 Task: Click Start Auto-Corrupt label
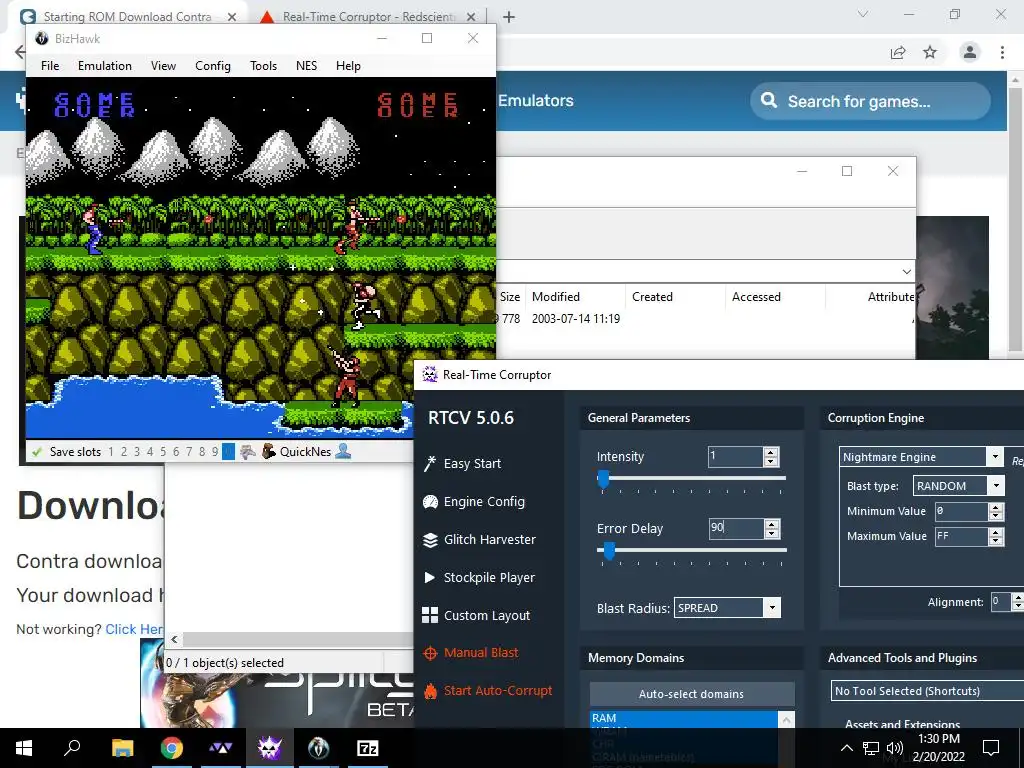pyautogui.click(x=498, y=690)
